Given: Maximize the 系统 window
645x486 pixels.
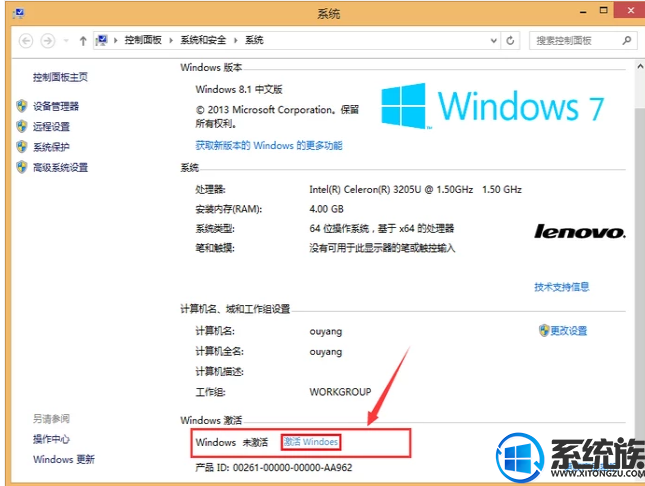Looking at the screenshot, I should [603, 11].
